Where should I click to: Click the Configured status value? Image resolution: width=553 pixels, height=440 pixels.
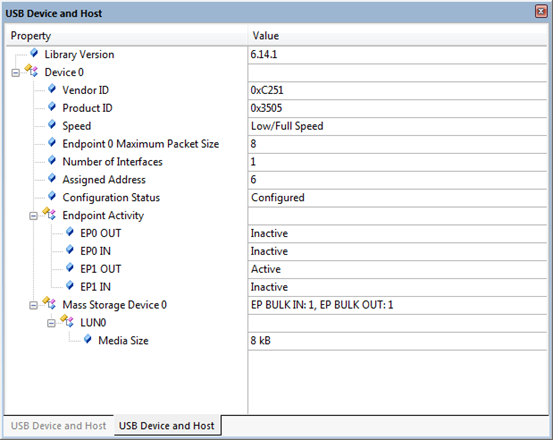278,198
